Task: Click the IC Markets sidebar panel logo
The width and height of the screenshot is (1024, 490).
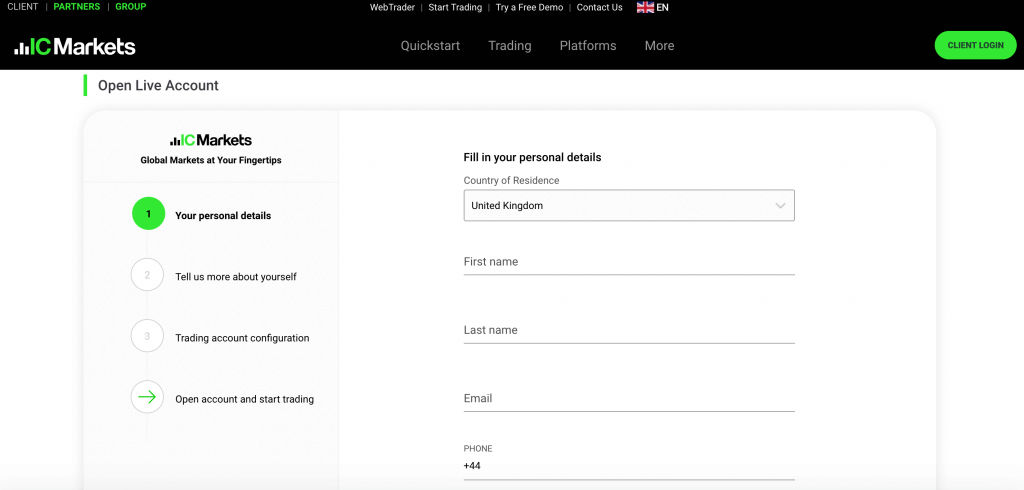Action: (x=211, y=140)
